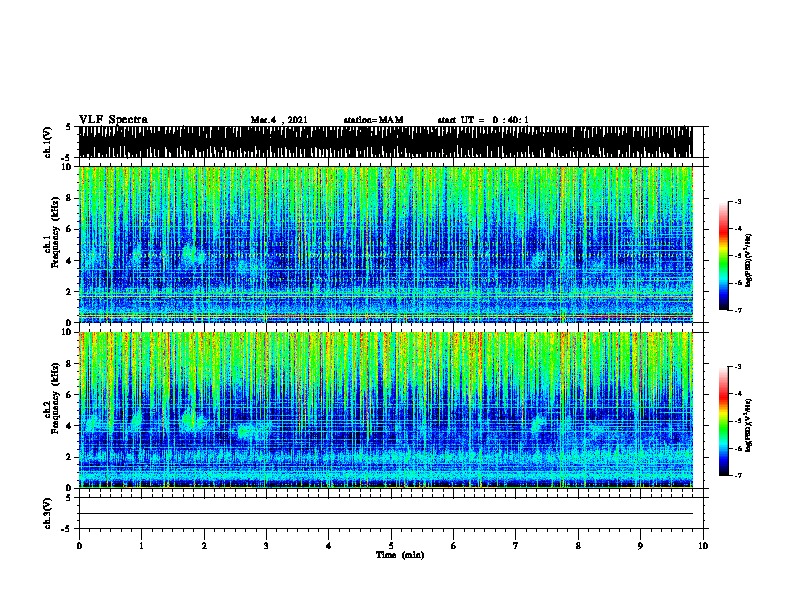
Task: Click the "-7" tick on ch.1 colorbar
Action: [x=738, y=310]
